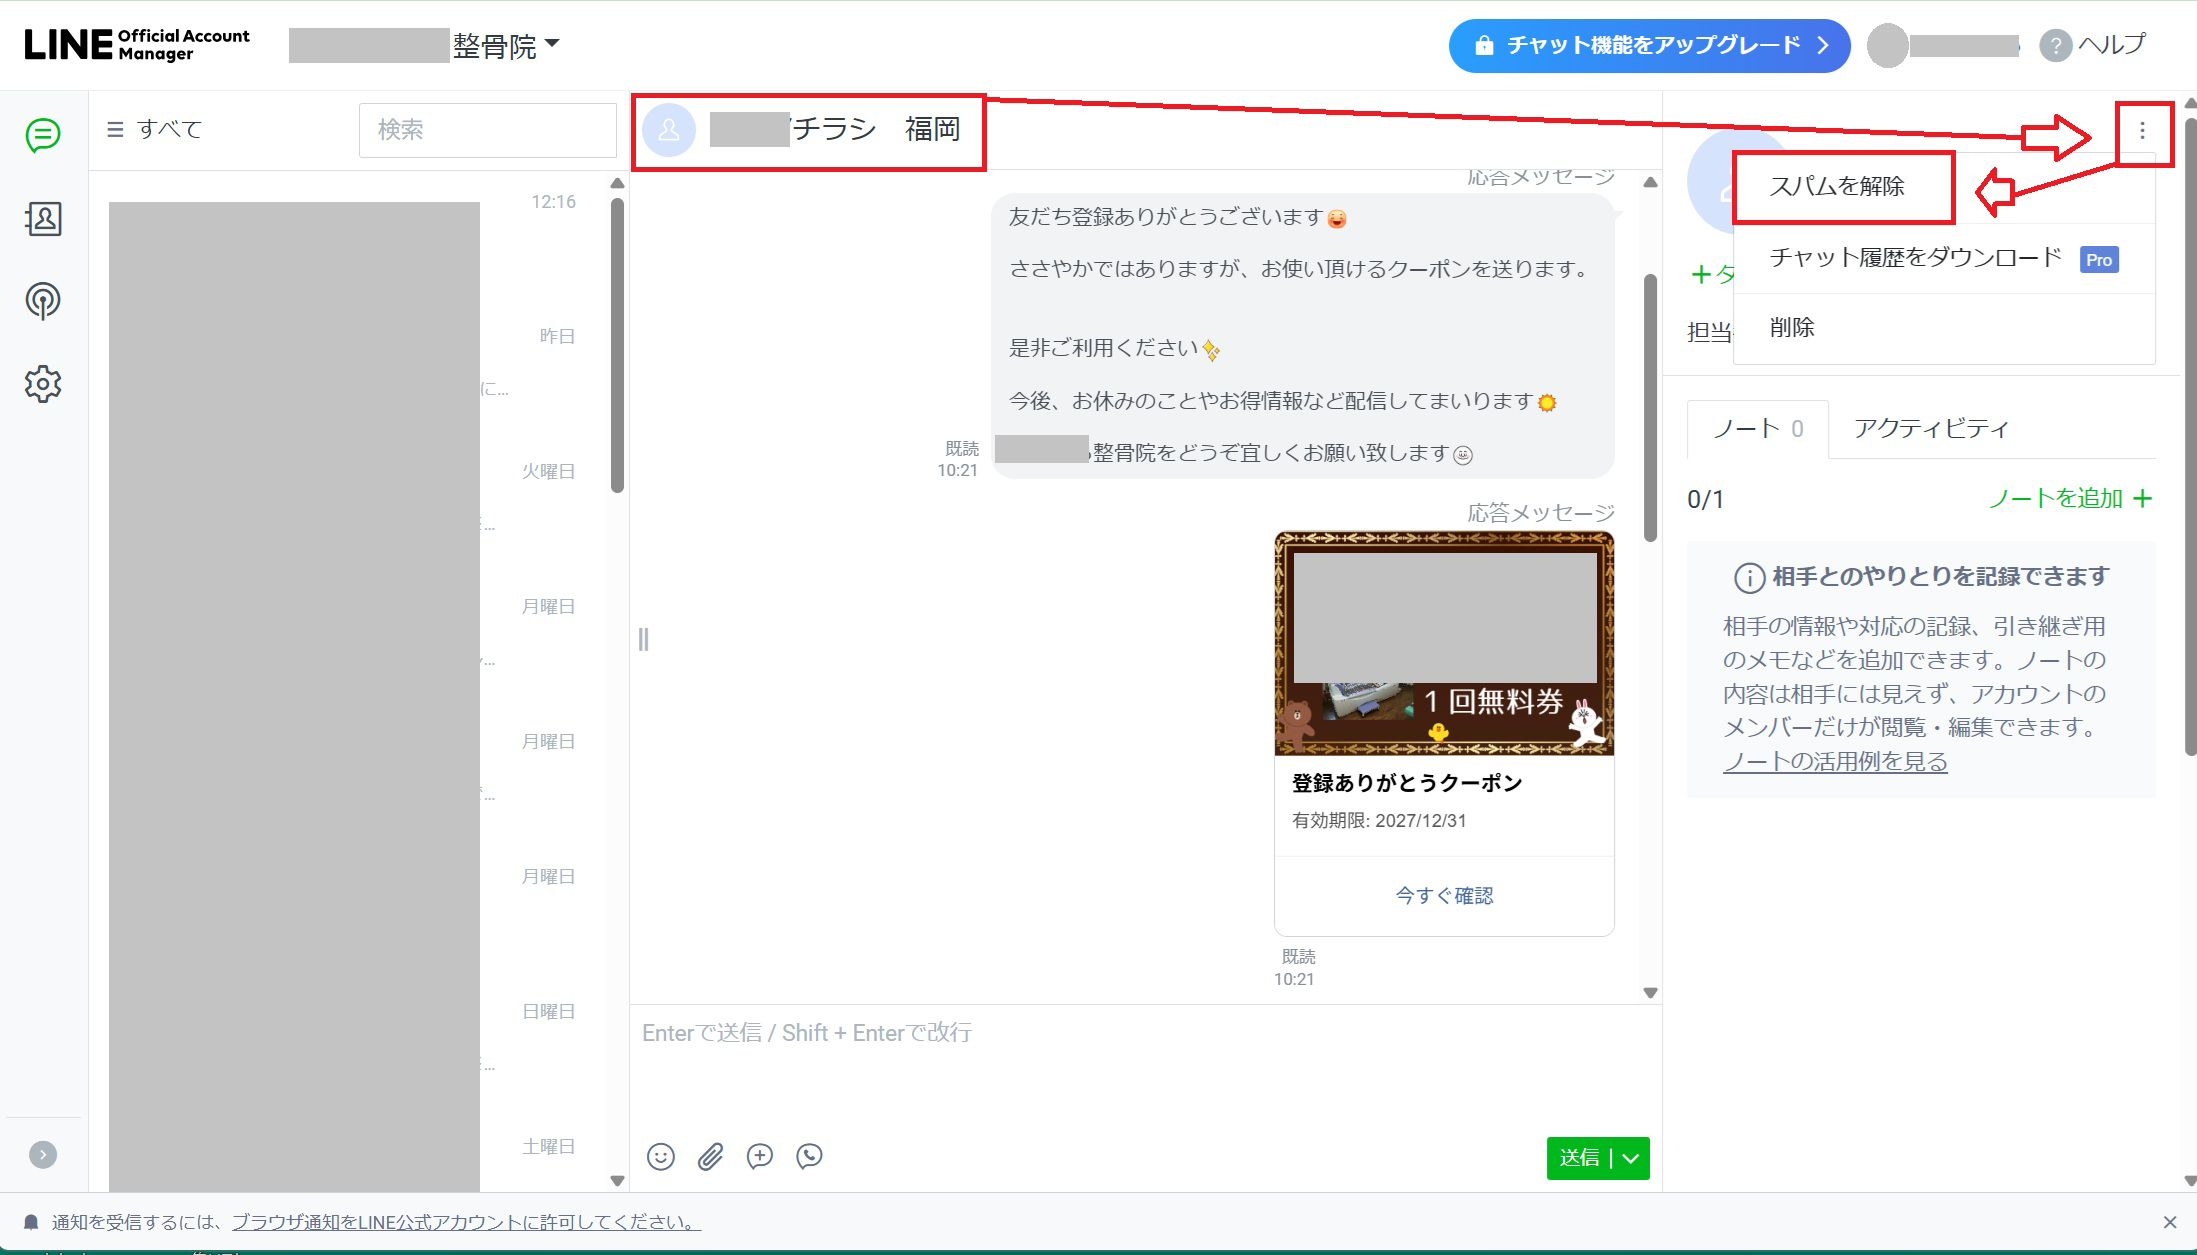Dismiss the notification bar with X
This screenshot has height=1255, width=2197.
point(2170,1222)
